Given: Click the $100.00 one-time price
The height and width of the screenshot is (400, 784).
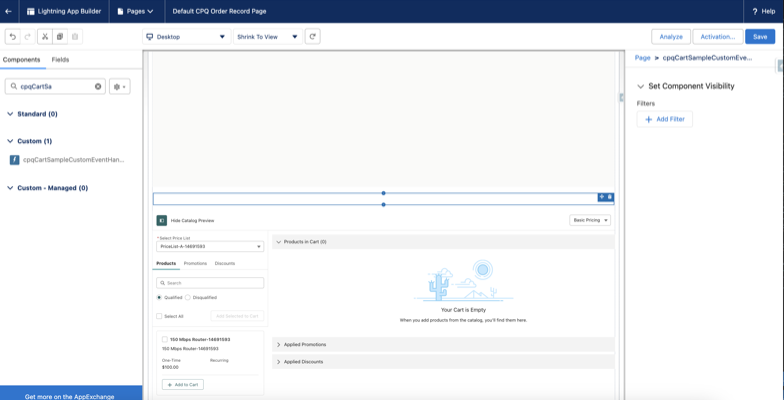Looking at the screenshot, I should [170, 368].
